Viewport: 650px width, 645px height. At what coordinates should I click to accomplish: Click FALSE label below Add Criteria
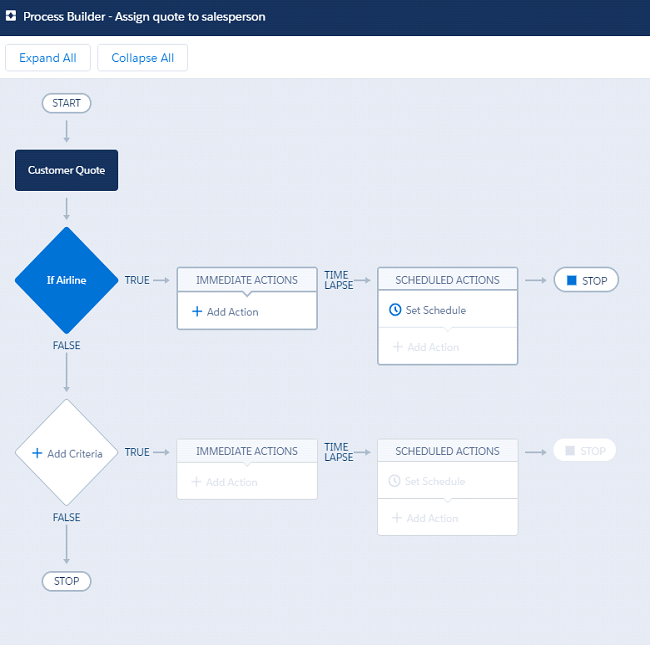(x=66, y=517)
